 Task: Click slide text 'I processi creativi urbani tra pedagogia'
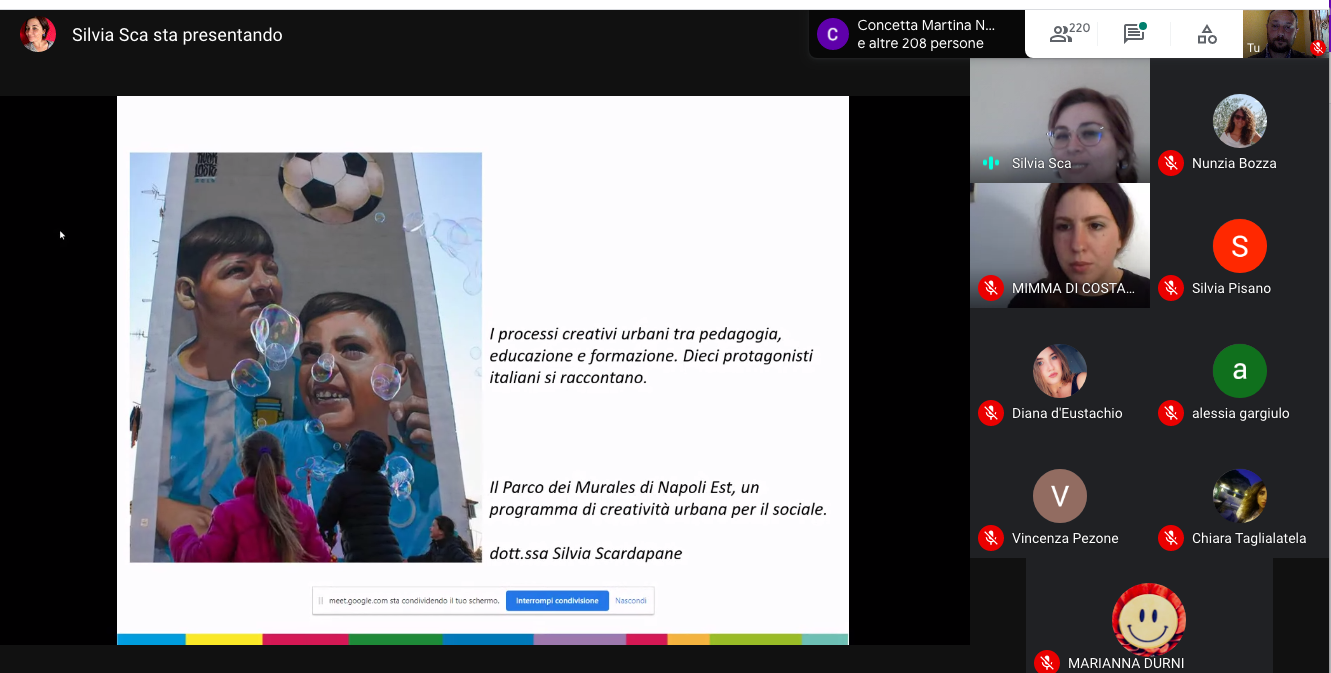pos(636,334)
